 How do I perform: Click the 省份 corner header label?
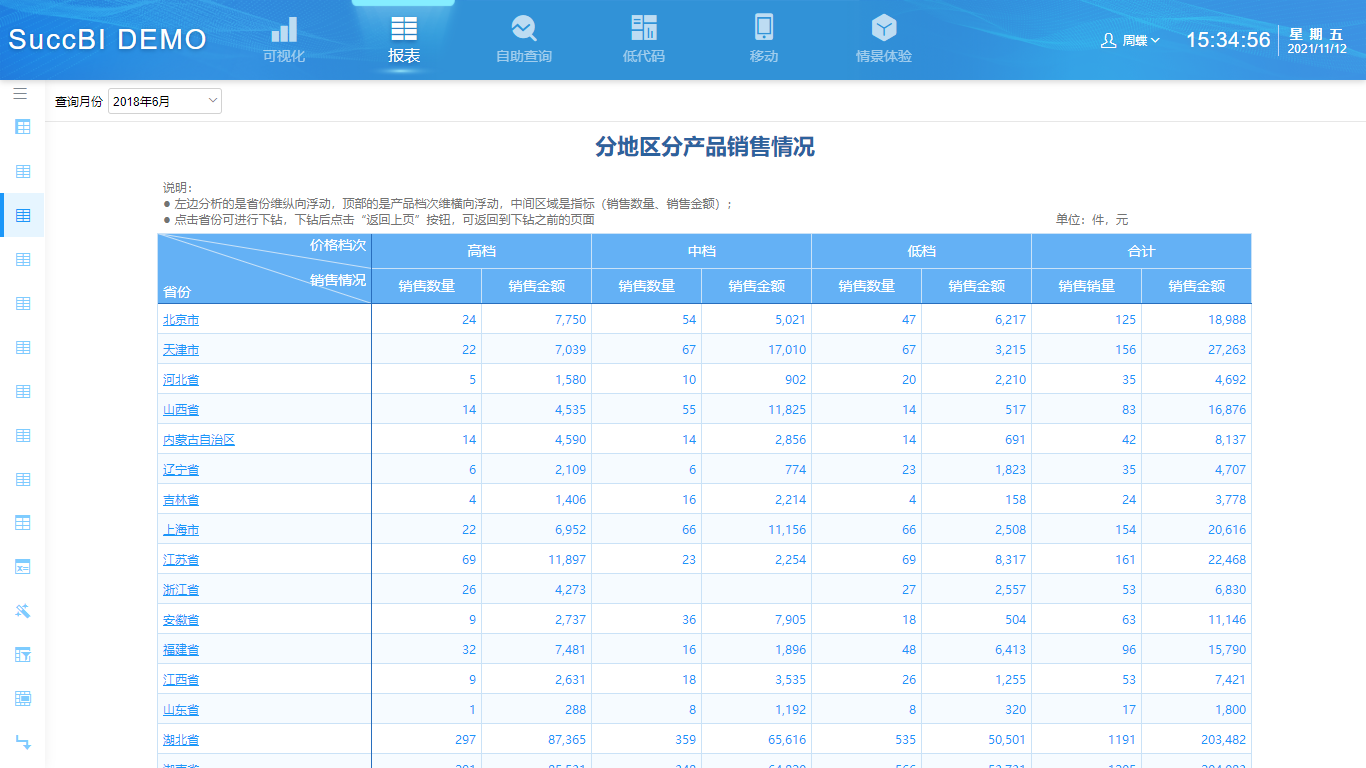click(177, 293)
